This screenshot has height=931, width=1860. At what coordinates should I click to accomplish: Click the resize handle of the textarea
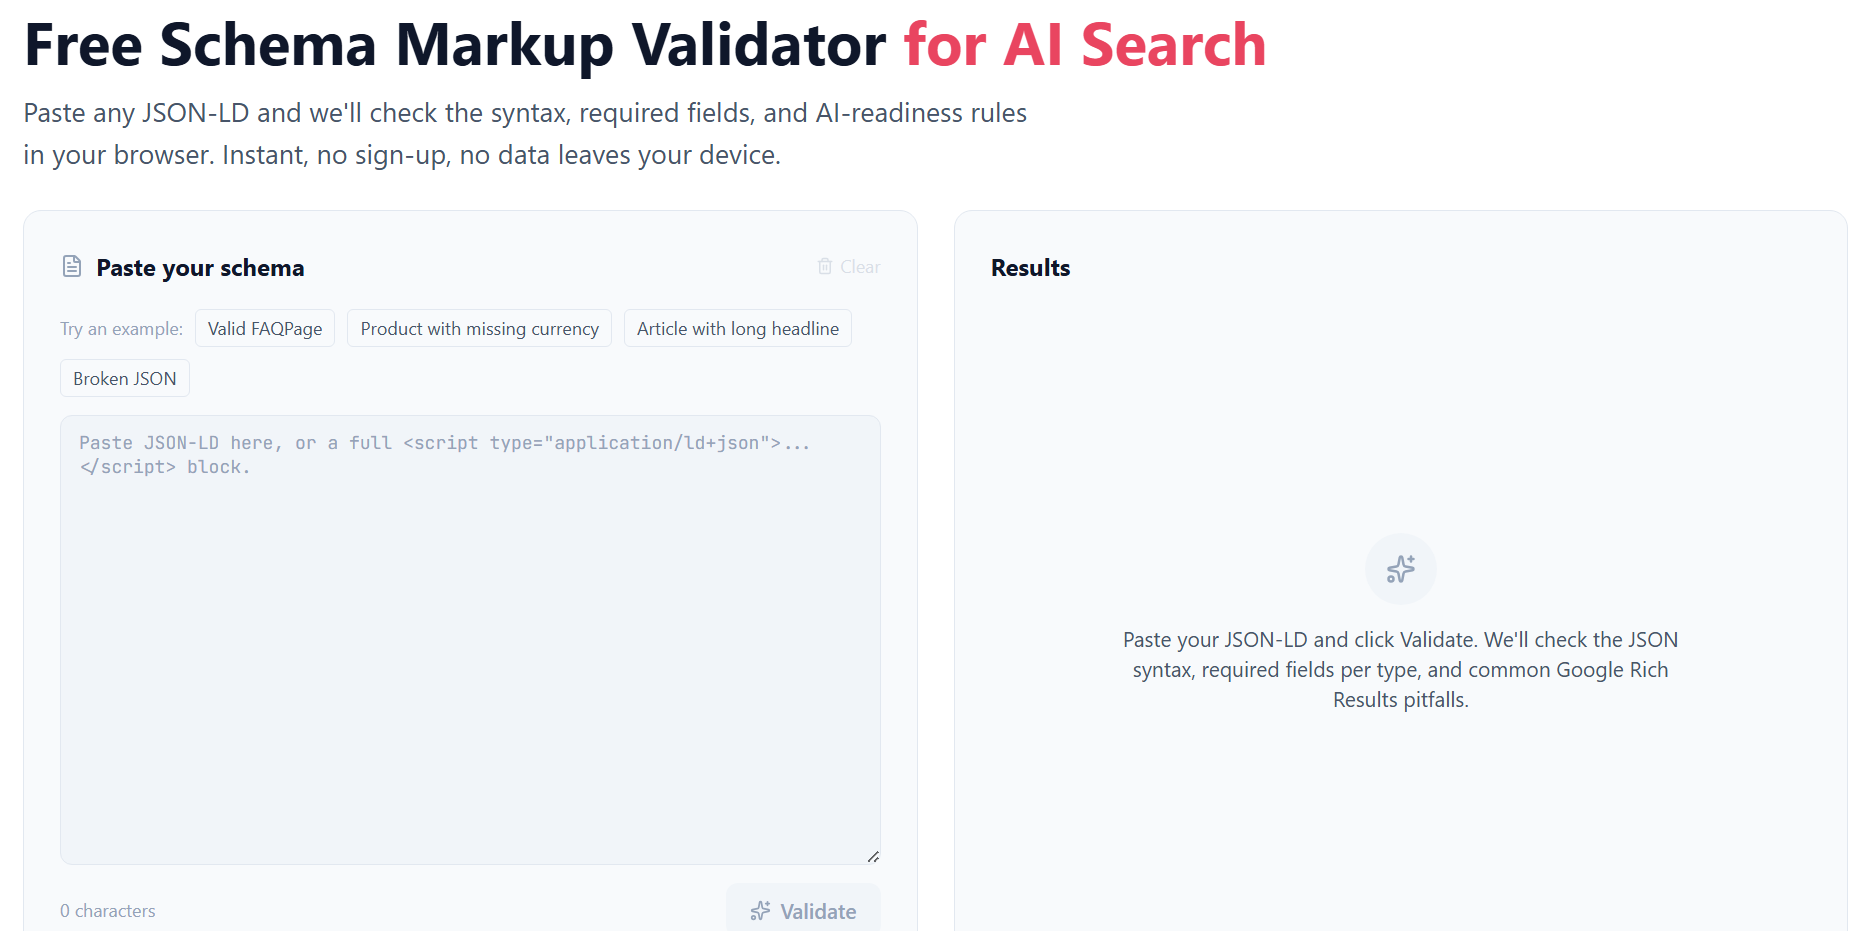pos(874,856)
